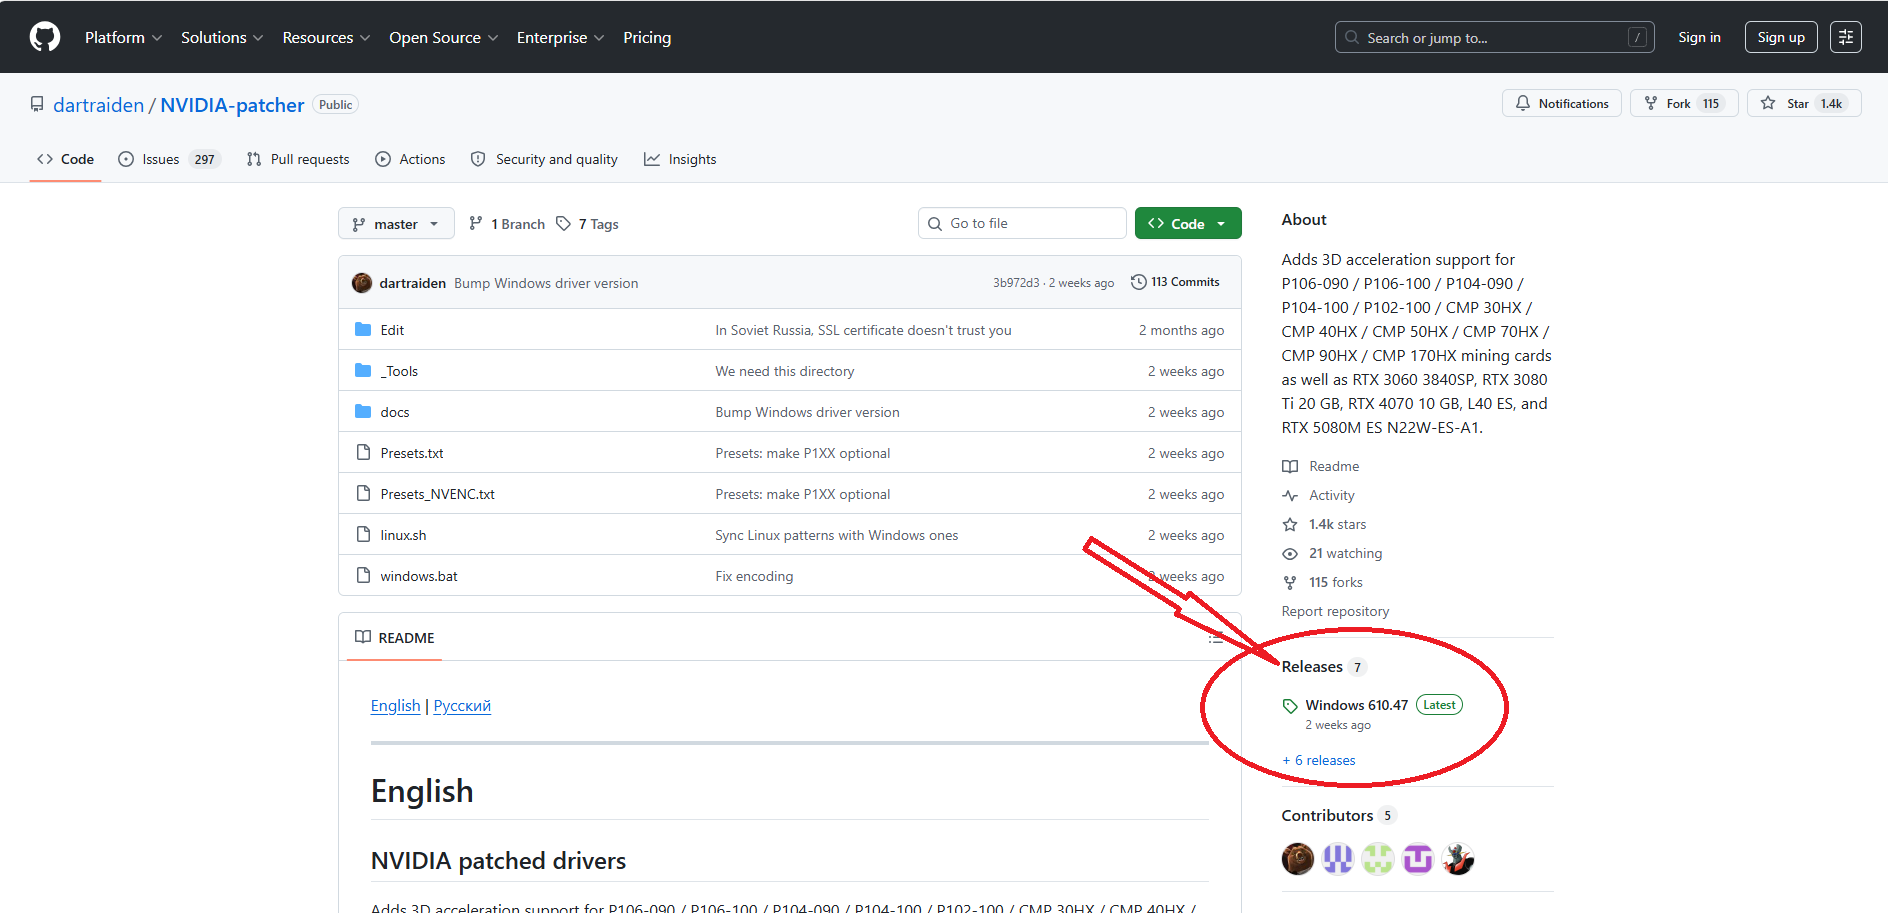The width and height of the screenshot is (1888, 913).
Task: Click the Русский language link in README
Action: [x=462, y=706]
